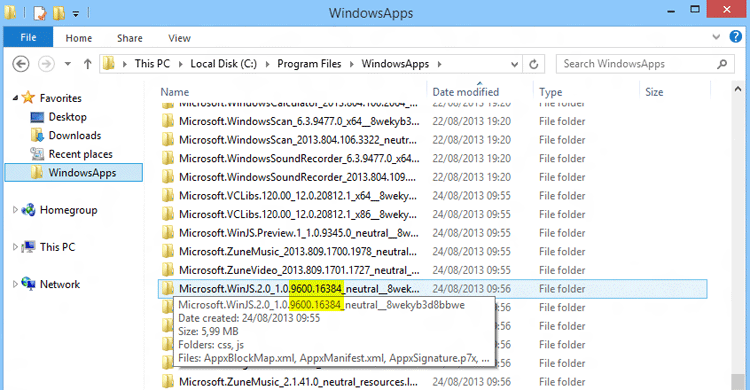Click scrollbar up arrow in file list
The width and height of the screenshot is (750, 390).
point(738,89)
